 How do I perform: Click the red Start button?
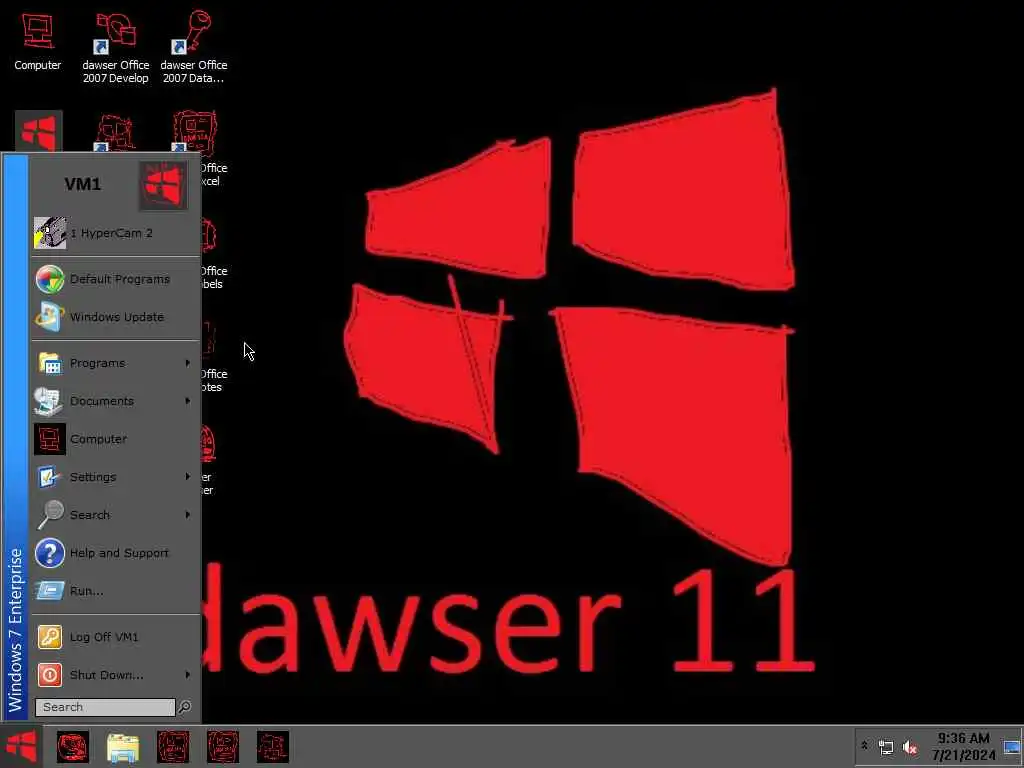tap(21, 746)
